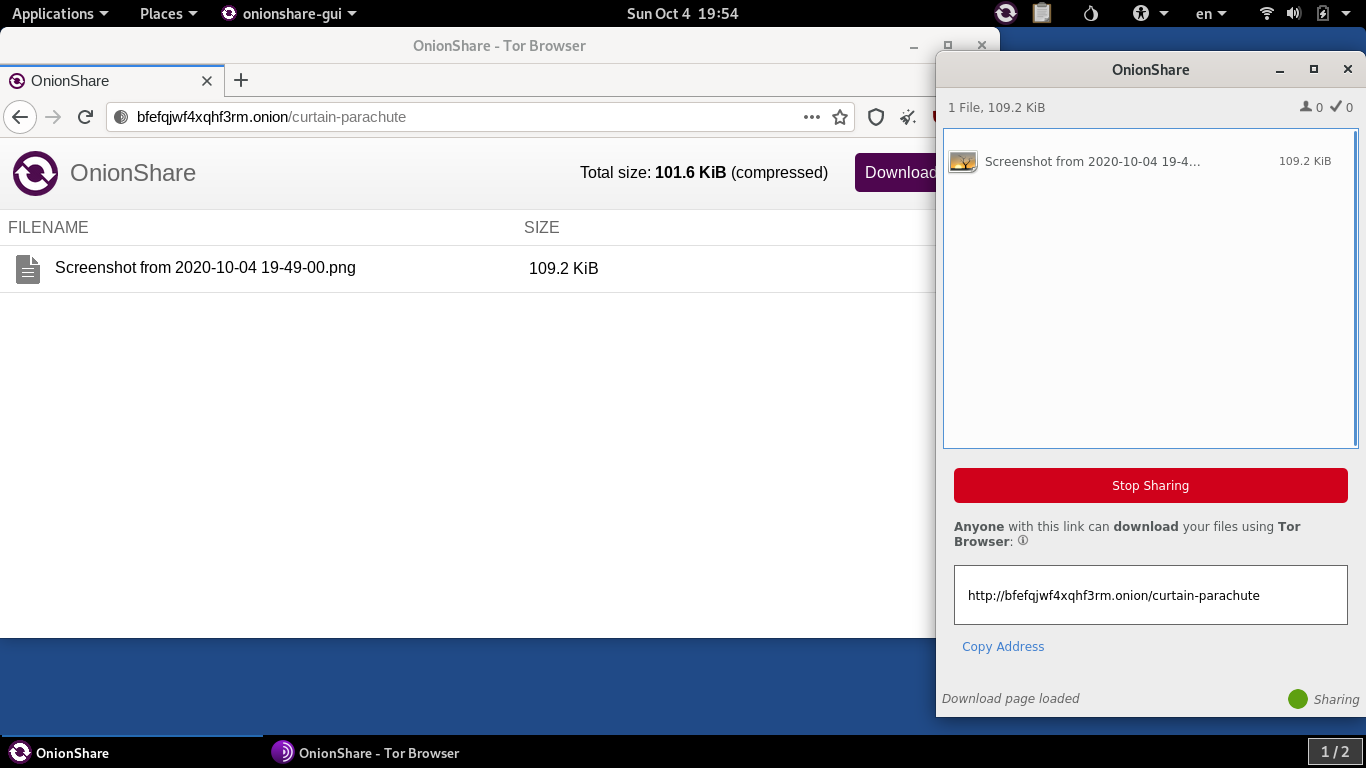1366x768 pixels.
Task: Click the browser Back arrow button
Action: tap(20, 117)
